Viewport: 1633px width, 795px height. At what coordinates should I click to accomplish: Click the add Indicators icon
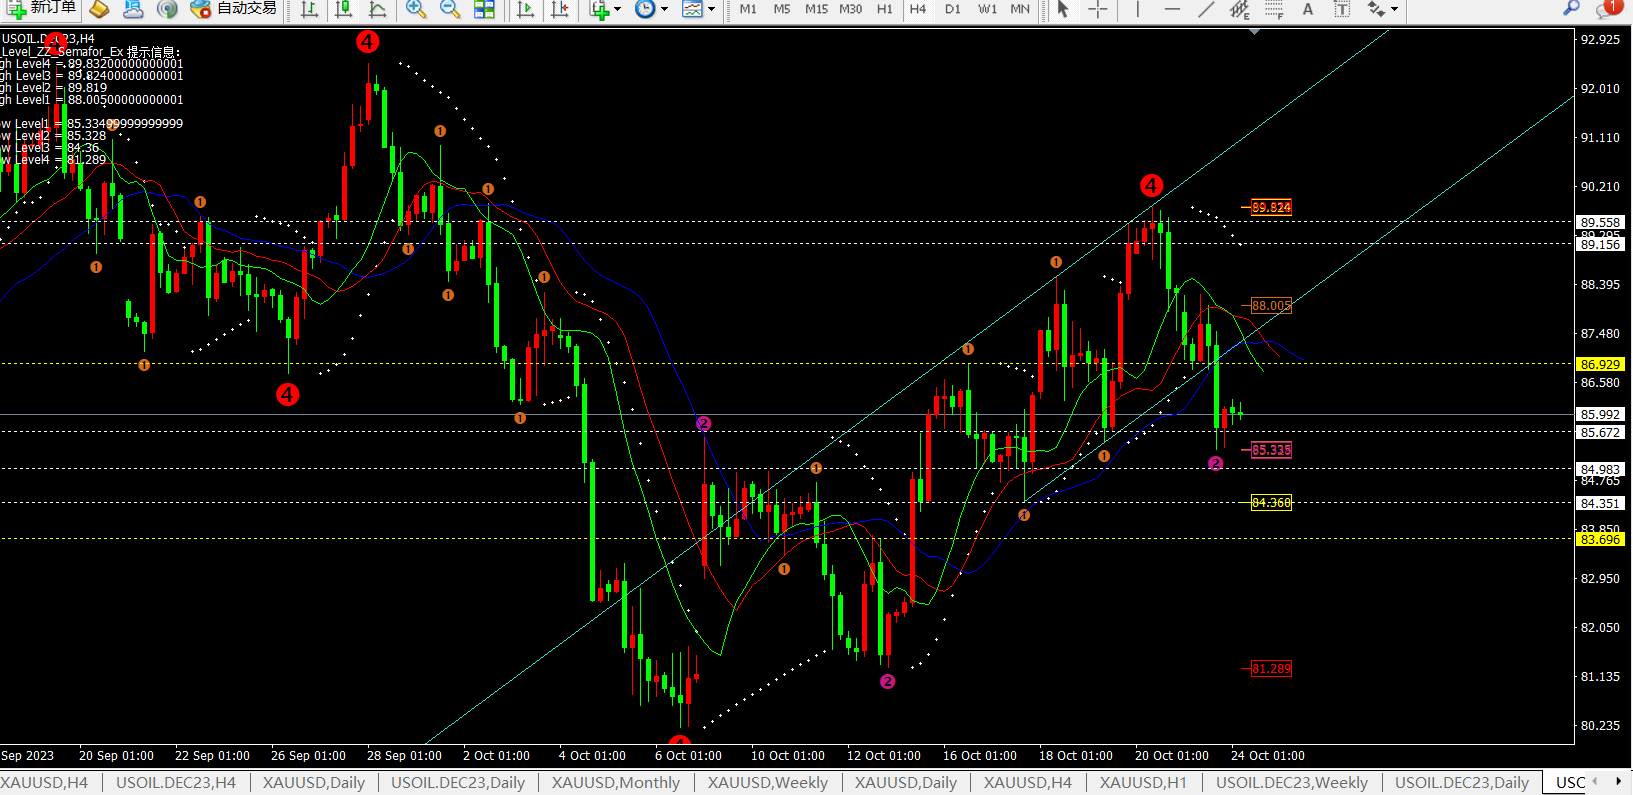pyautogui.click(x=599, y=9)
